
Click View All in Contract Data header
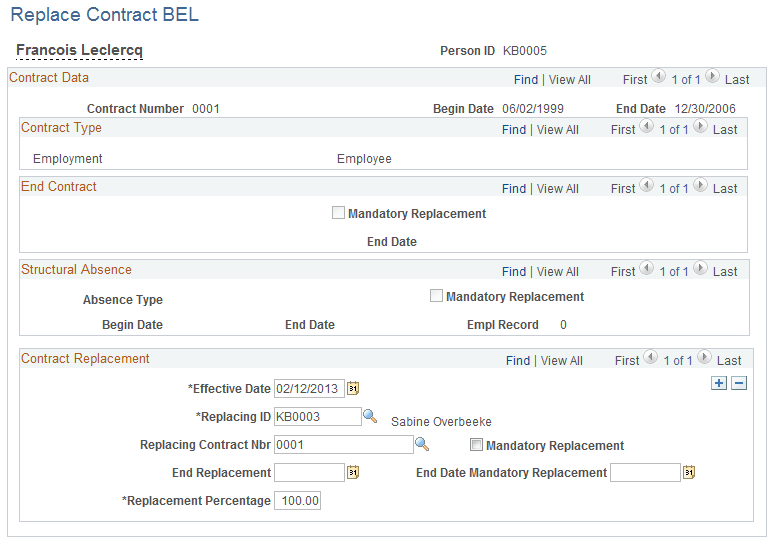click(570, 80)
